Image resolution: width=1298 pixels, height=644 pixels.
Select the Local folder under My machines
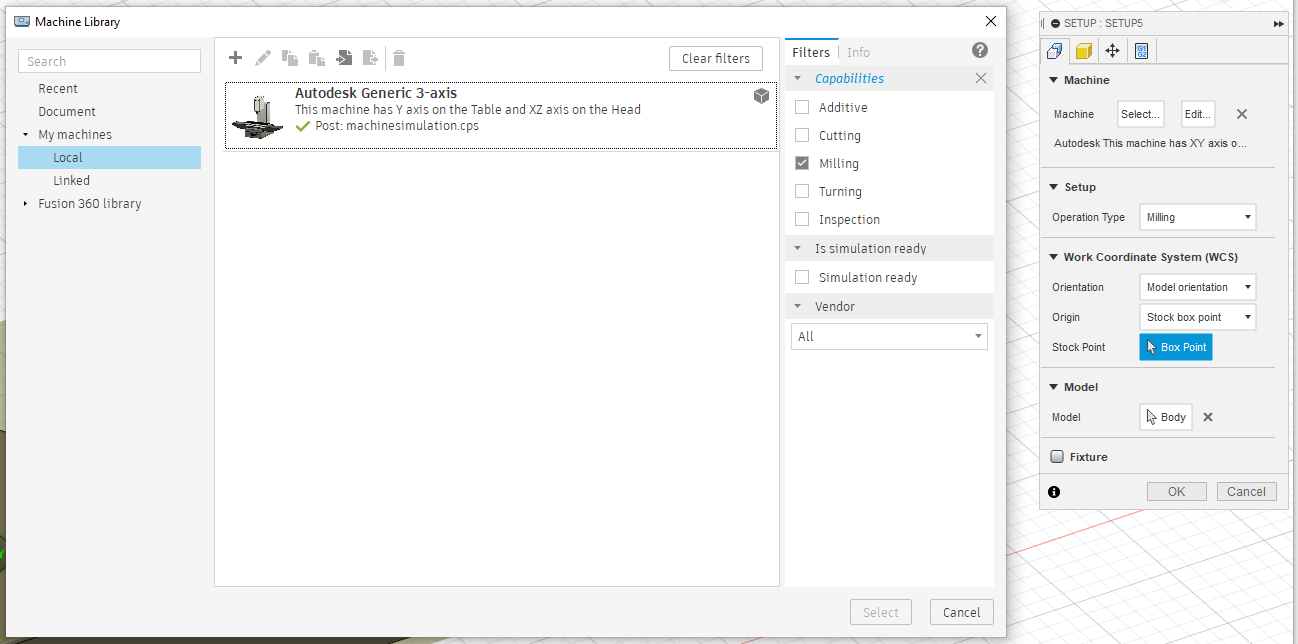tap(110, 158)
